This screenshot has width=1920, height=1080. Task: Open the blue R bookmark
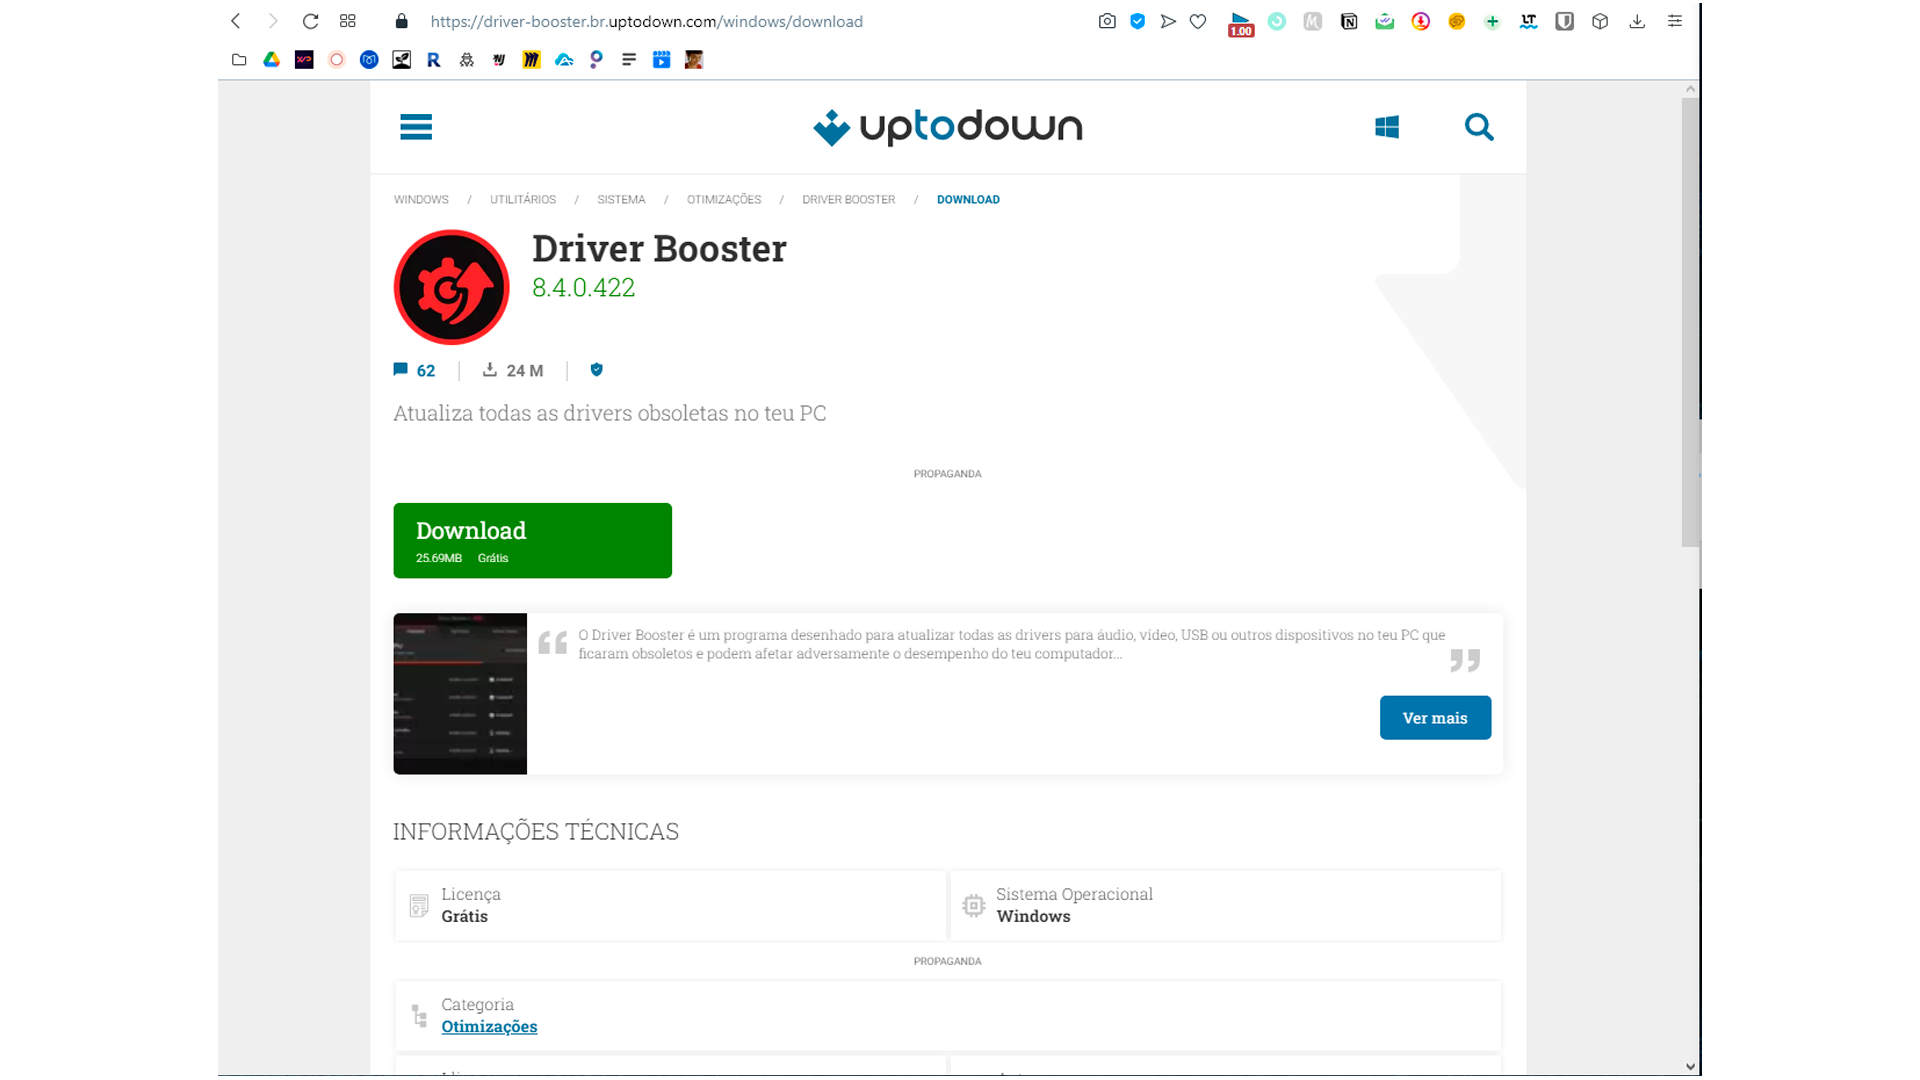tap(434, 60)
